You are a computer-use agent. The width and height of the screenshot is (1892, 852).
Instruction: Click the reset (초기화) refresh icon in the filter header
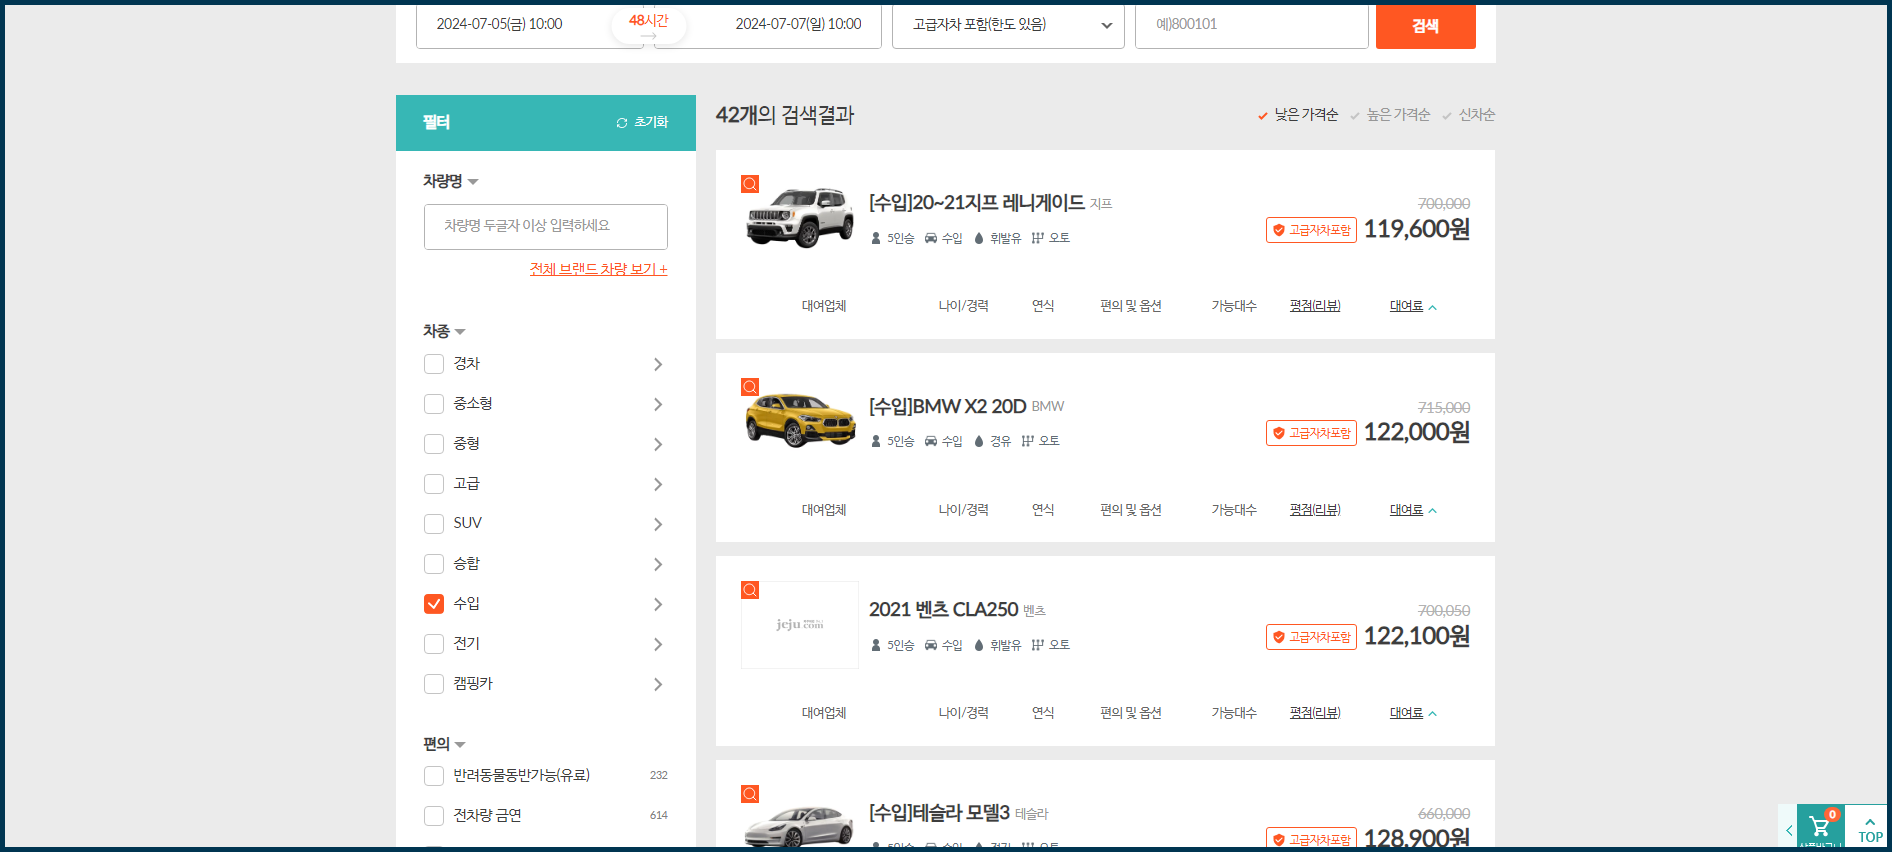622,122
